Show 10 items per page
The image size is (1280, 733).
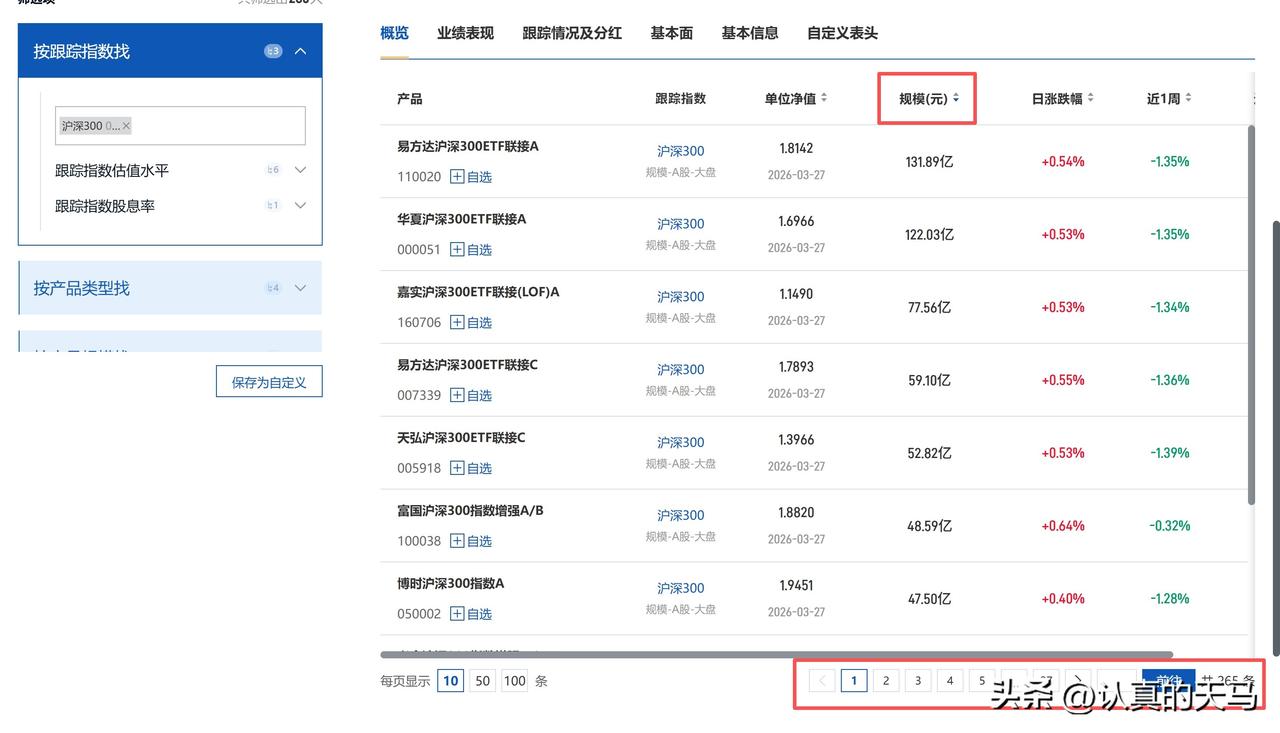[451, 681]
